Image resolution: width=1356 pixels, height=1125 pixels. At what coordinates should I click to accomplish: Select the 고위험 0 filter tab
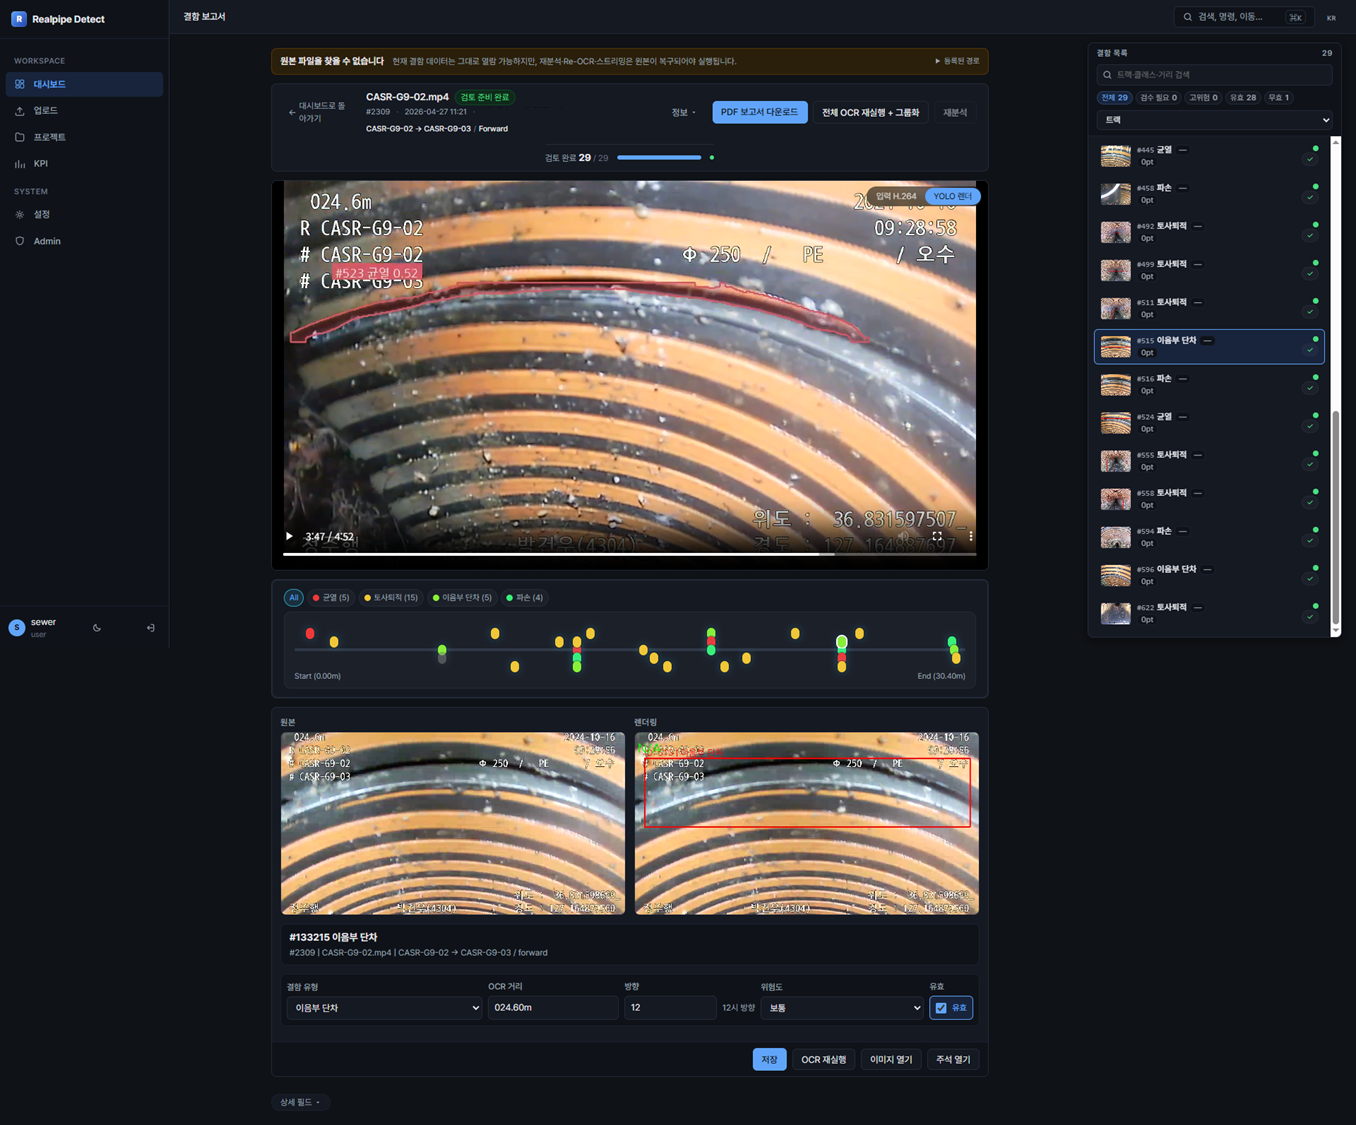pos(1203,98)
